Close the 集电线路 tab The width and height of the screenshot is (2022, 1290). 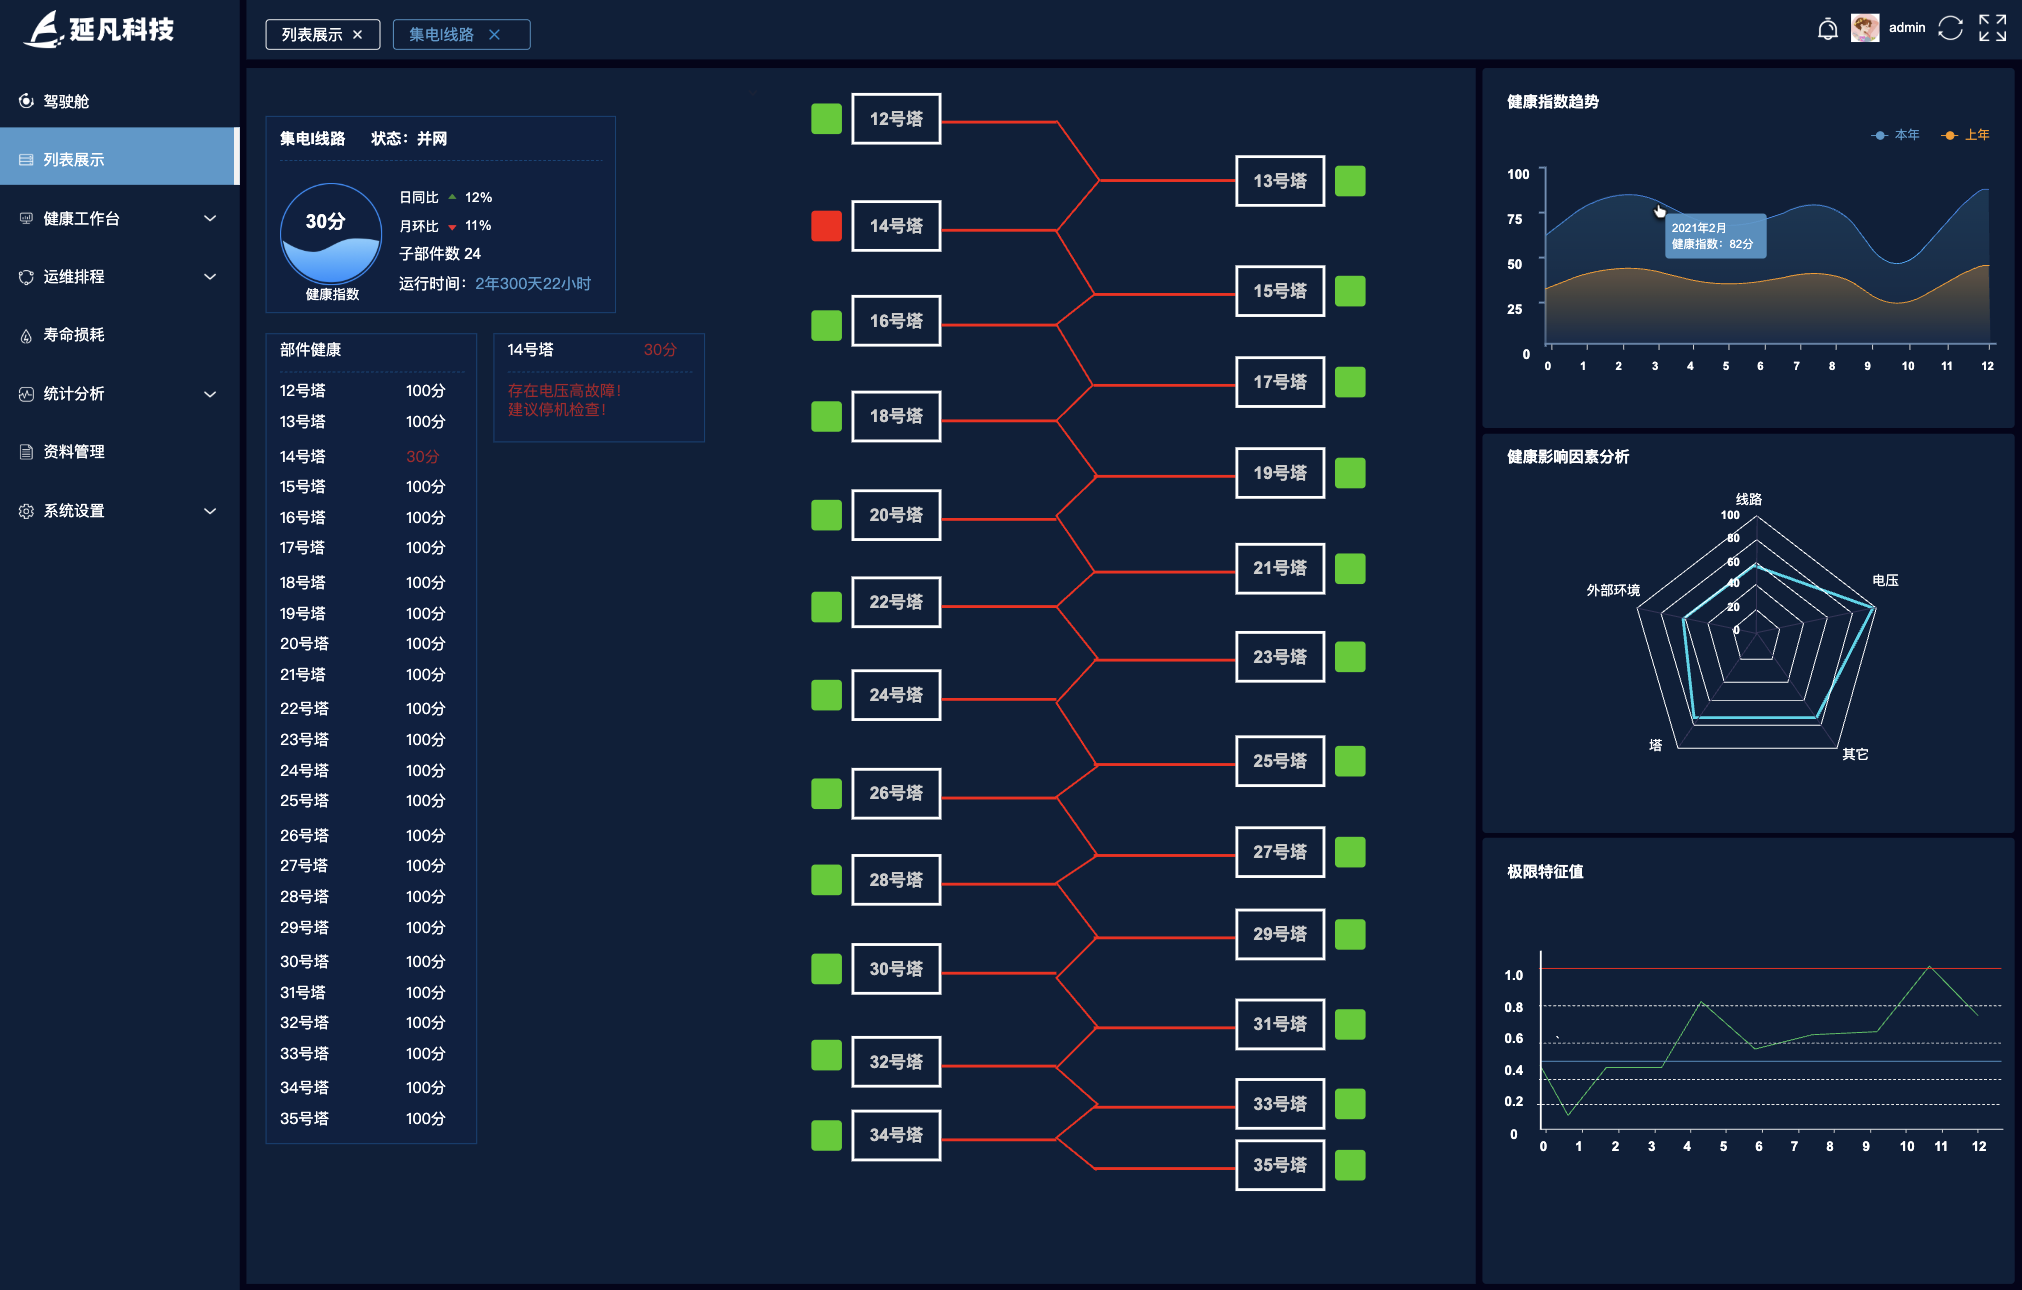click(x=494, y=35)
